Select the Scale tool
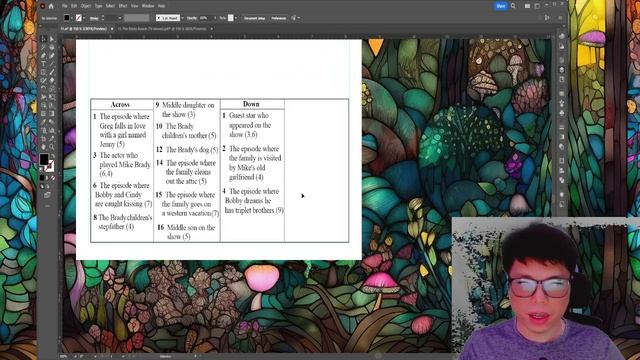The image size is (640, 360). [x=52, y=89]
